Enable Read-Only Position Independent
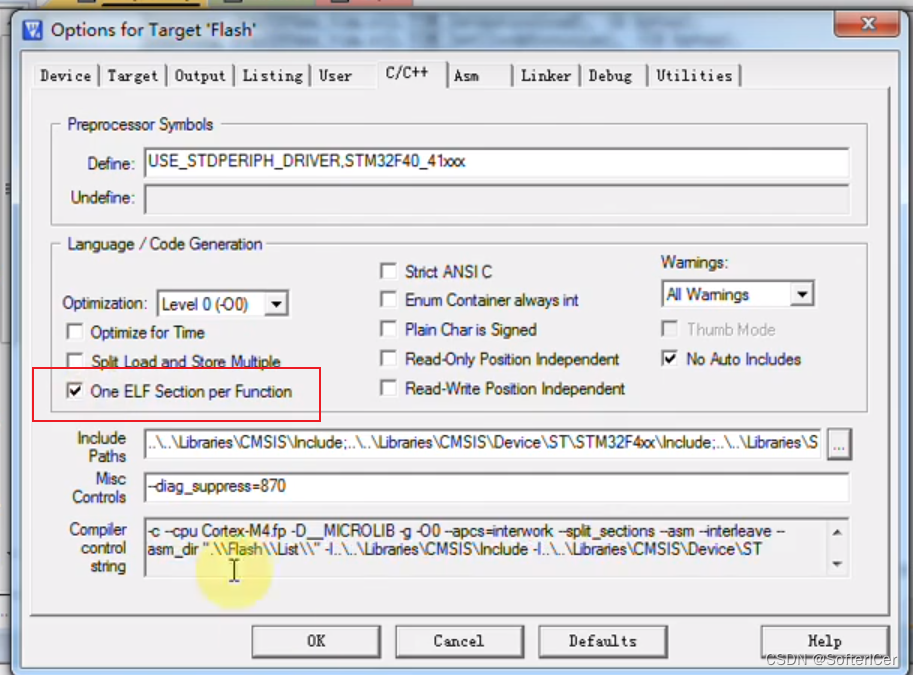This screenshot has height=675, width=913. [388, 359]
